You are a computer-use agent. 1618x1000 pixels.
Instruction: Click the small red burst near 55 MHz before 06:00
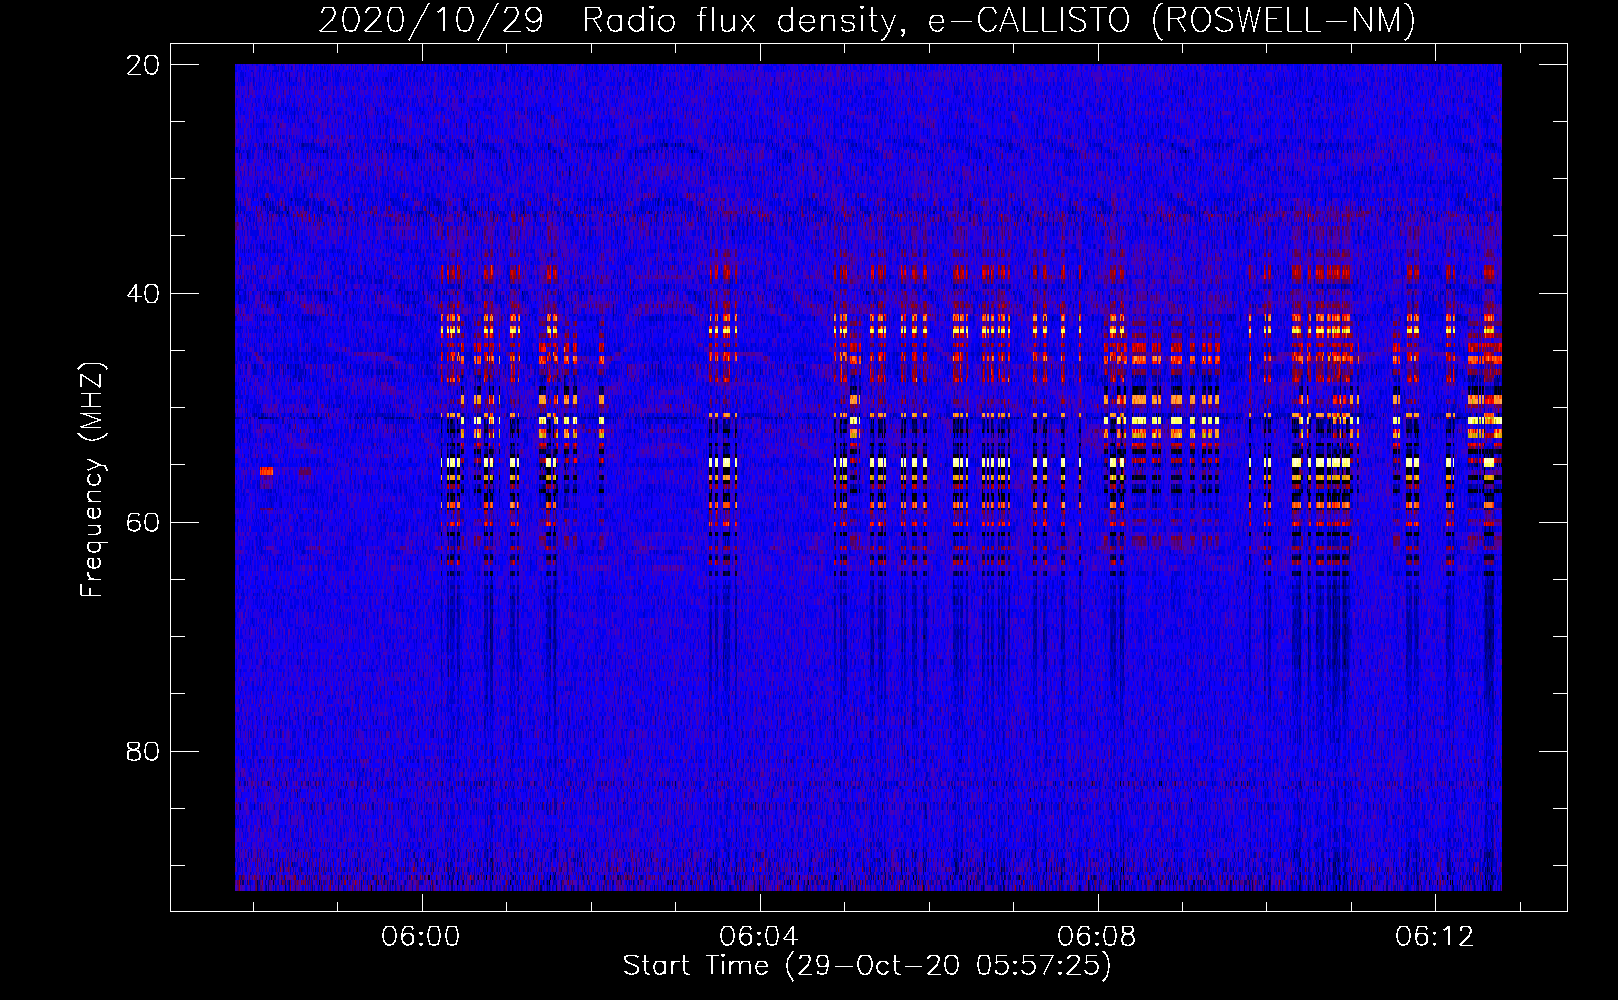266,471
